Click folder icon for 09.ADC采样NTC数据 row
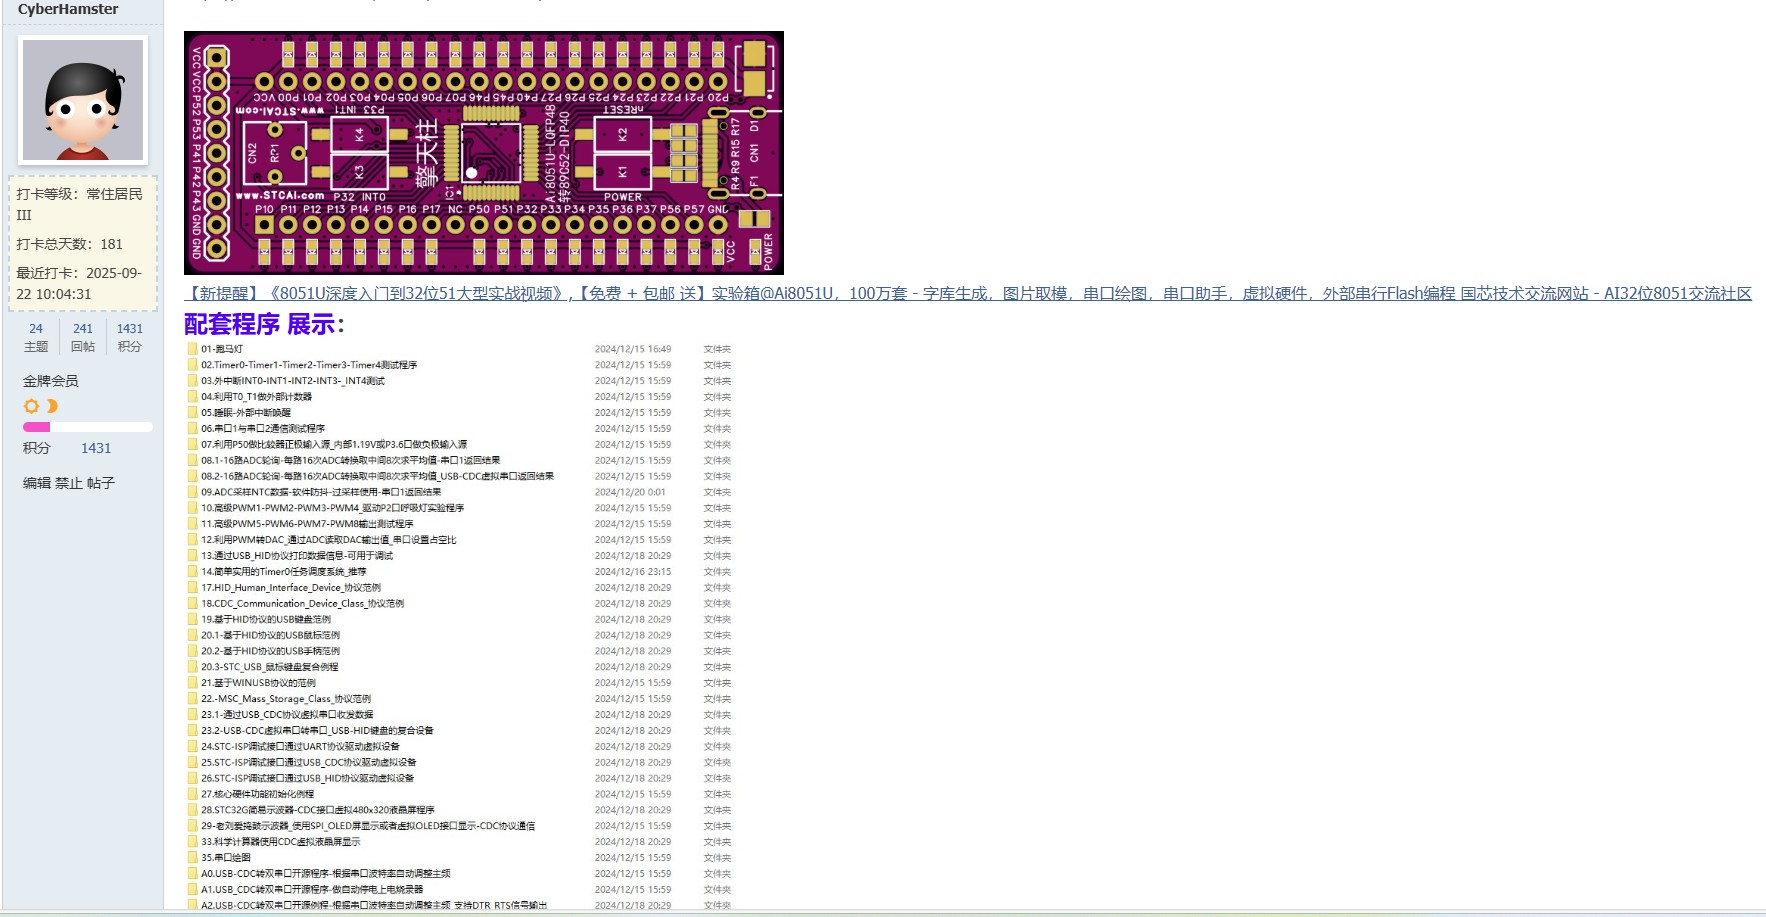The image size is (1766, 917). [x=193, y=492]
